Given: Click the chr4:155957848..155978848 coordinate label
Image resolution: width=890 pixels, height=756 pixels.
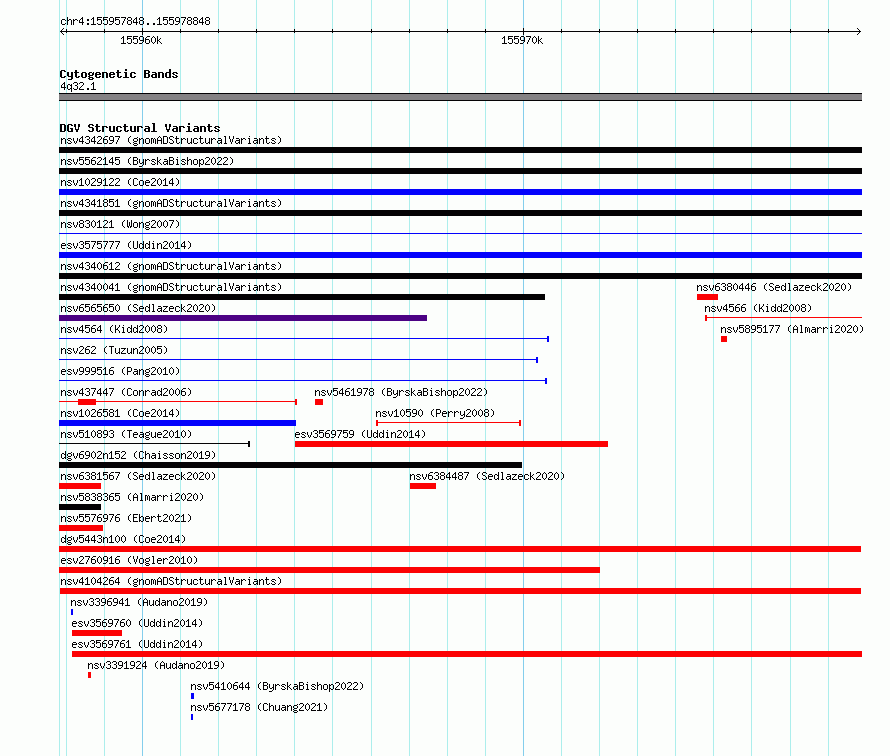Looking at the screenshot, I should (x=135, y=21).
